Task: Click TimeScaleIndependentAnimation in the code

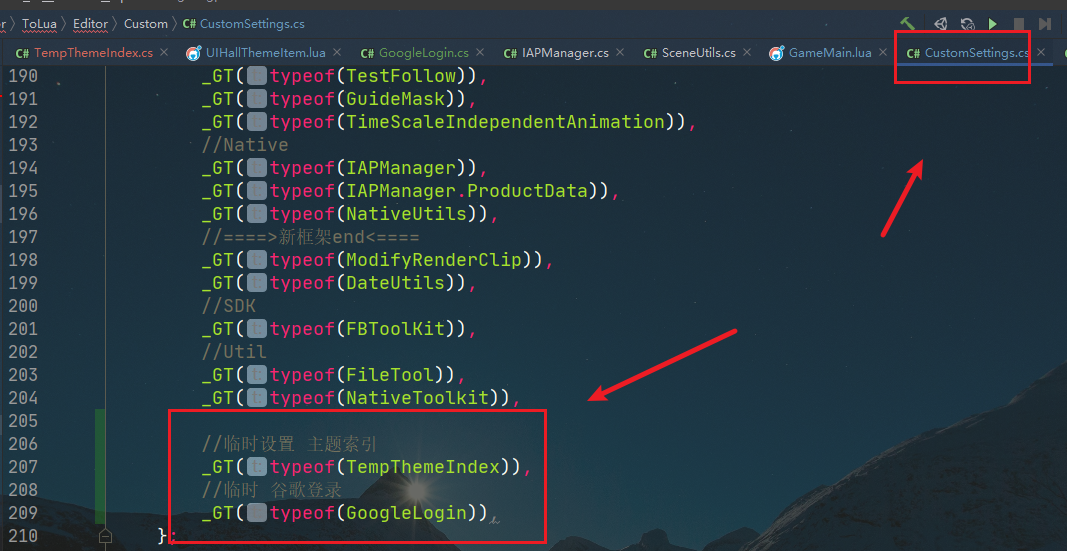Action: point(506,122)
